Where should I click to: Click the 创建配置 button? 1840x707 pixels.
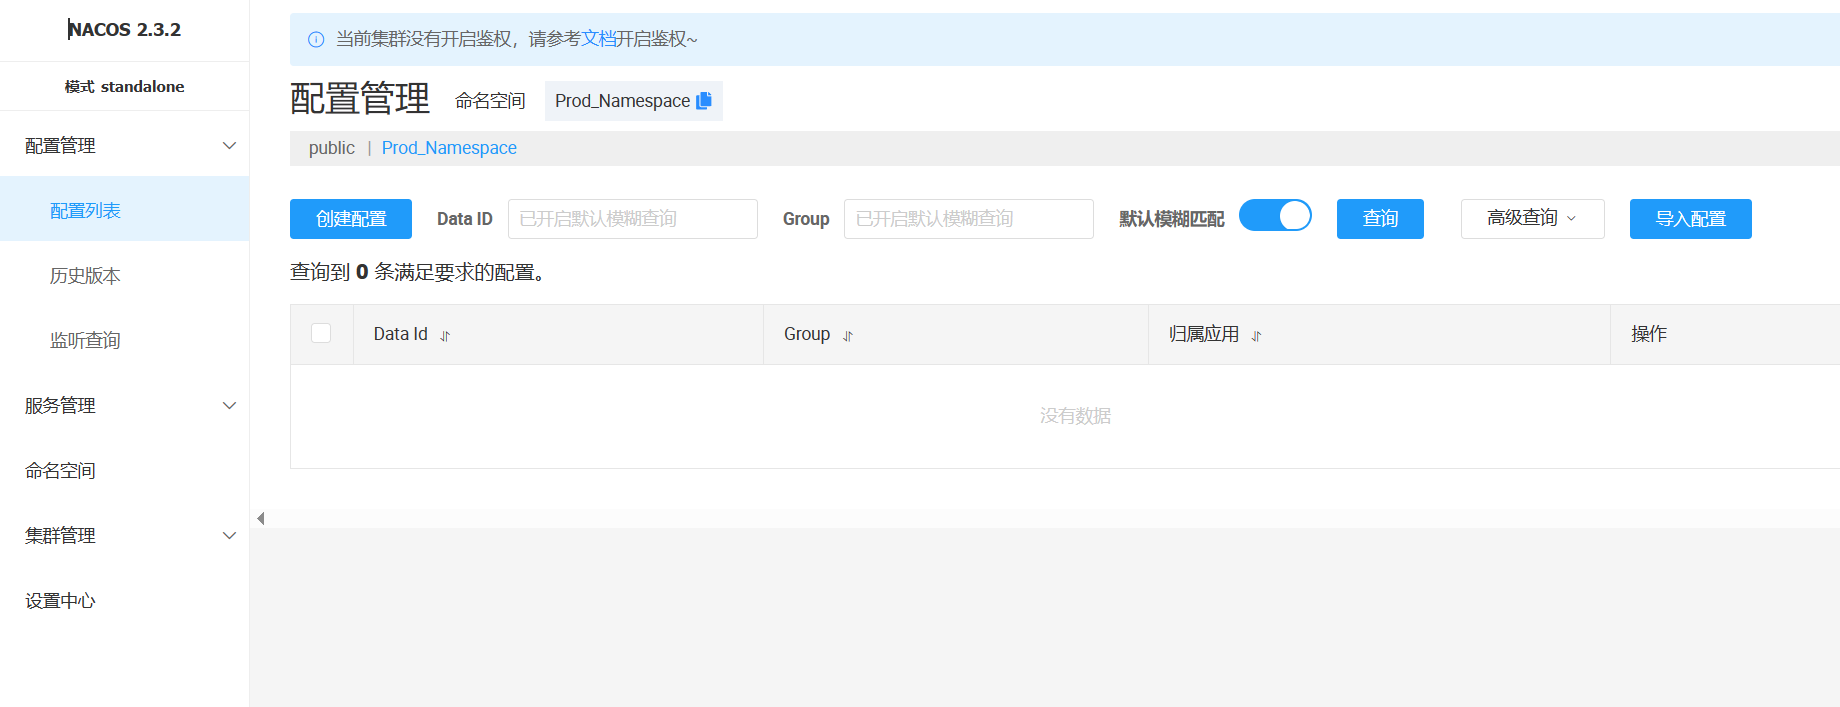(x=351, y=219)
